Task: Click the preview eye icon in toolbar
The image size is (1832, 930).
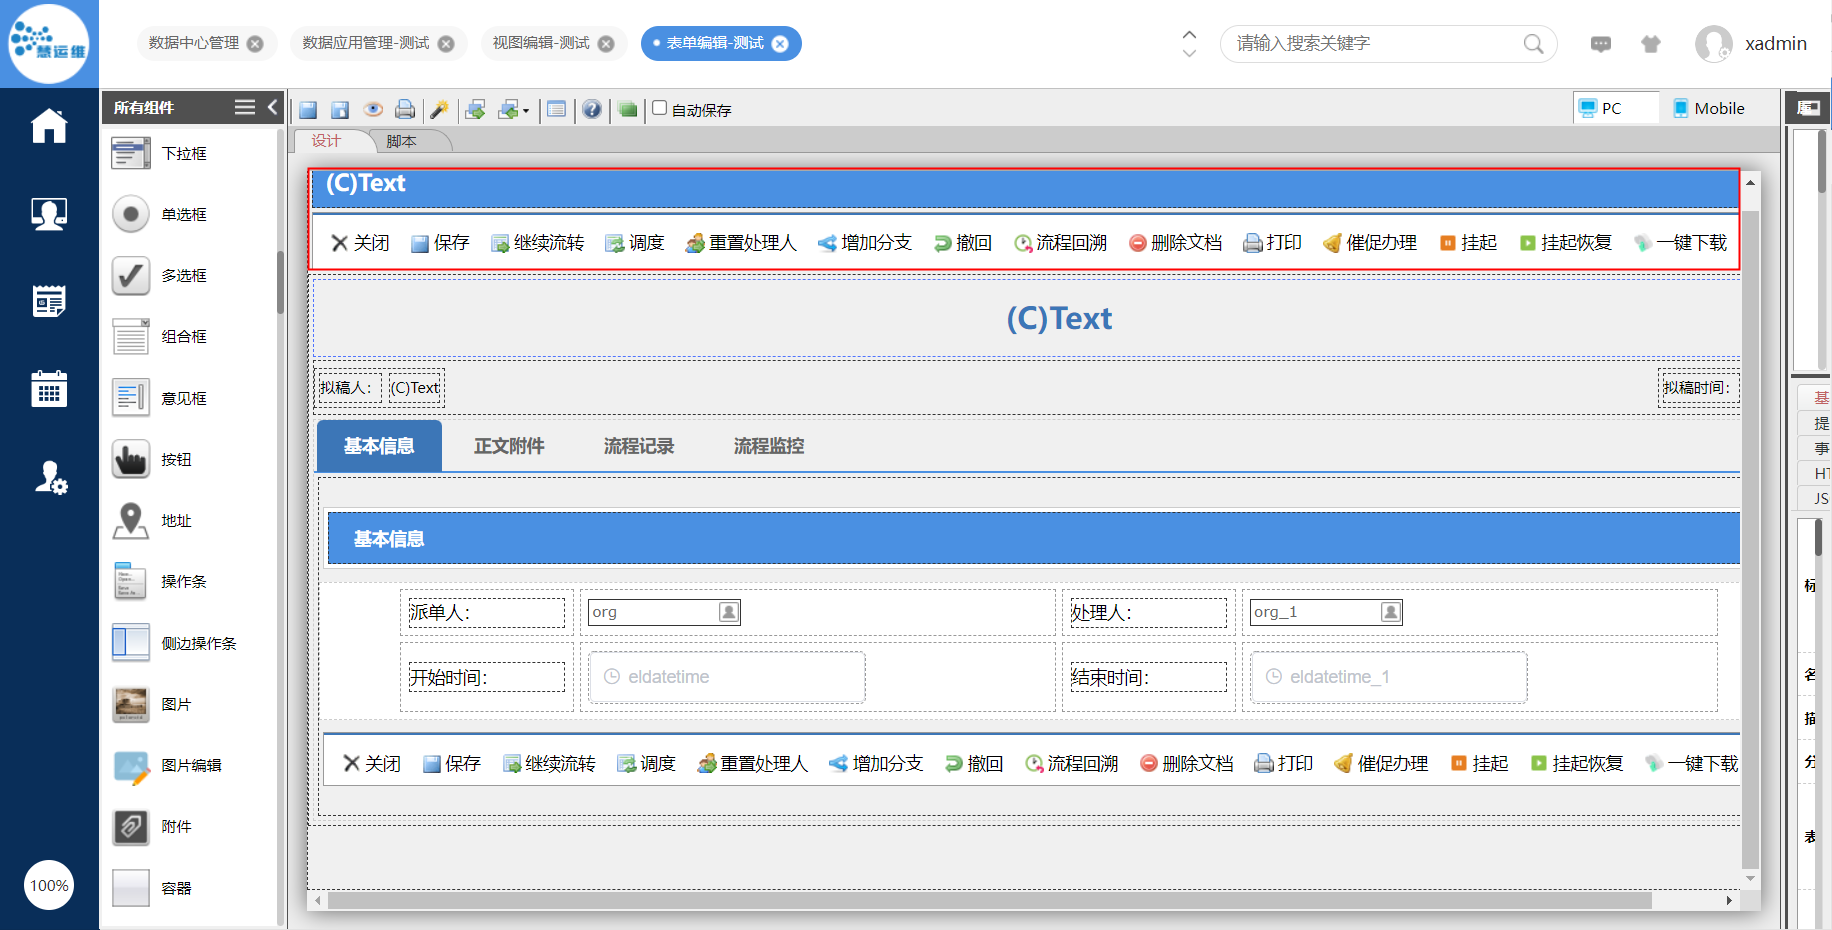Action: point(373,110)
